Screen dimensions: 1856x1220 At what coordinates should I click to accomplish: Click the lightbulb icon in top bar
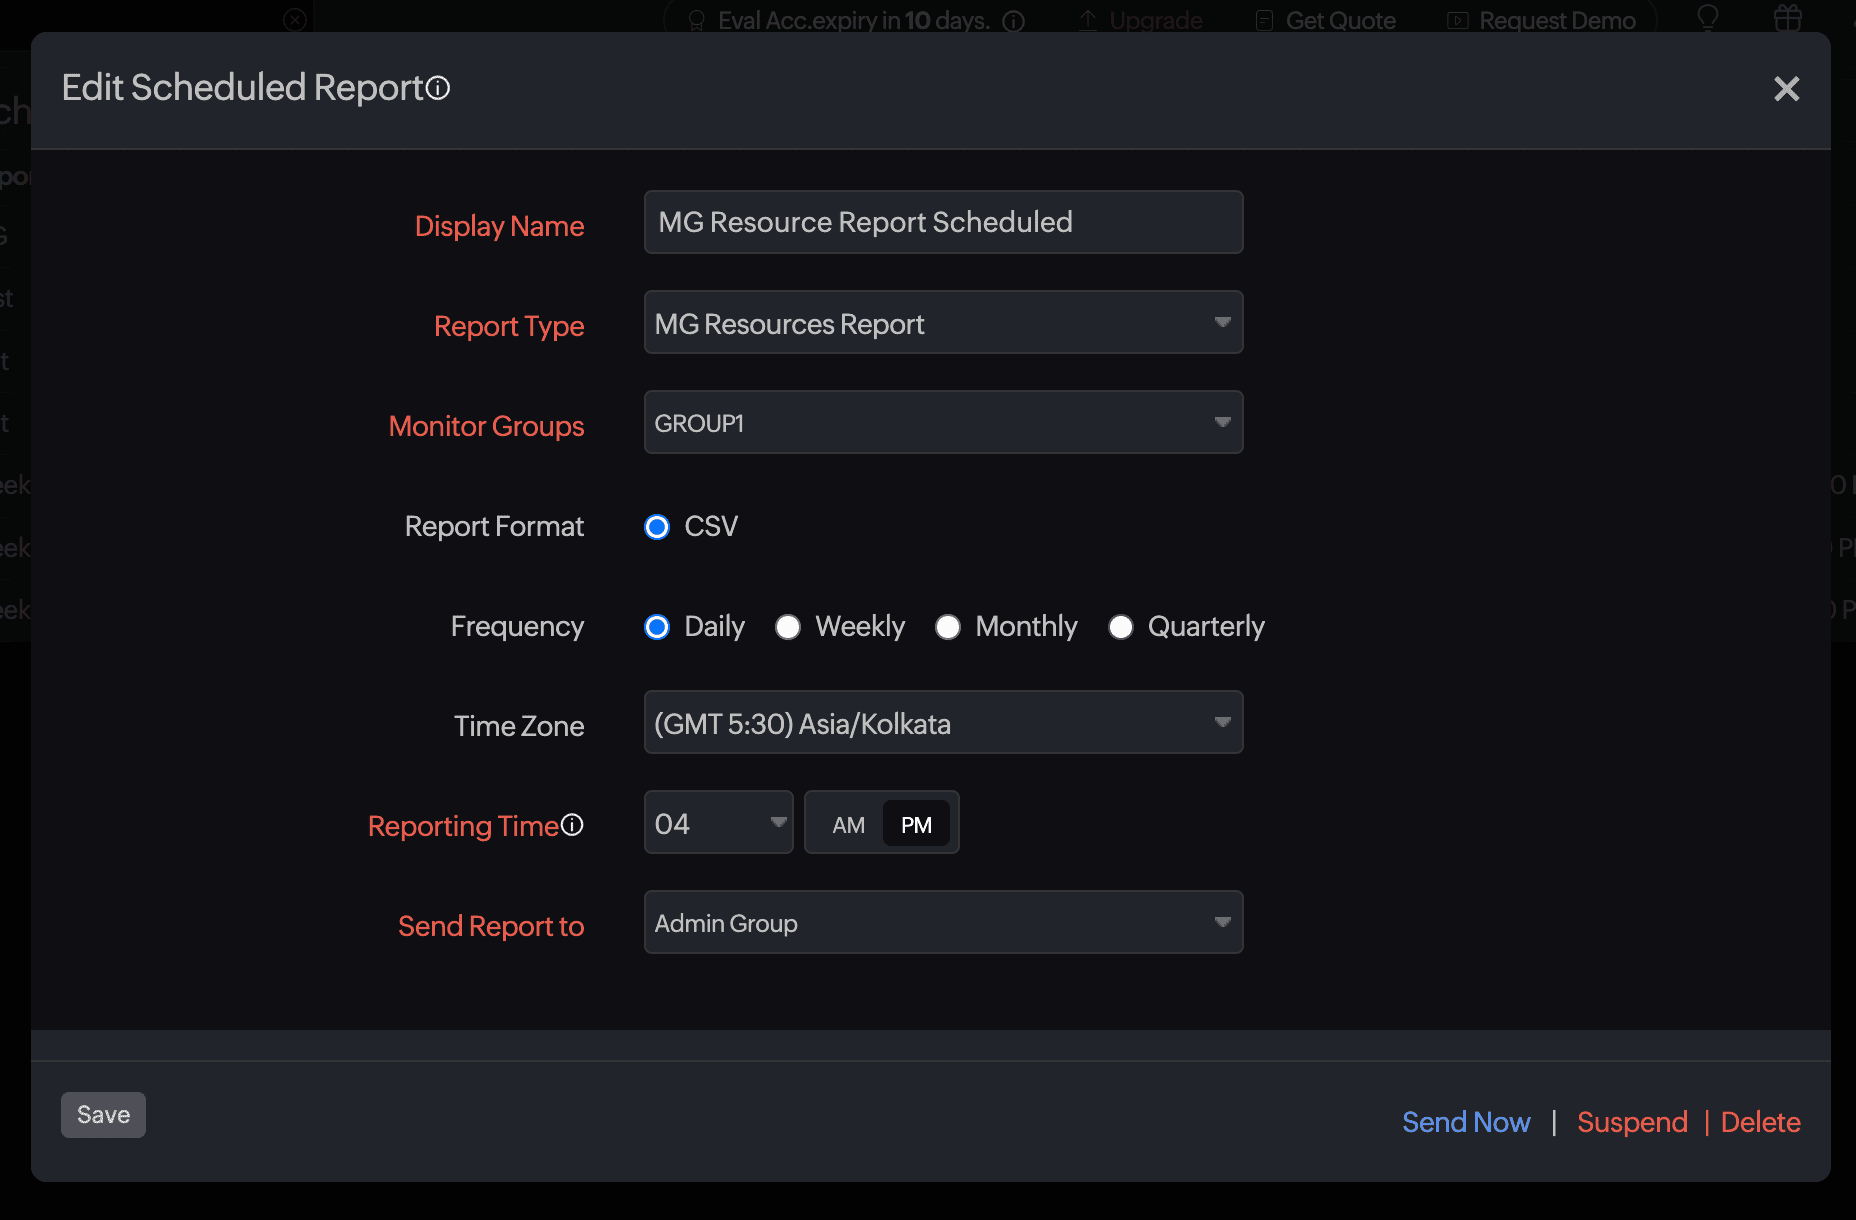[x=1708, y=18]
